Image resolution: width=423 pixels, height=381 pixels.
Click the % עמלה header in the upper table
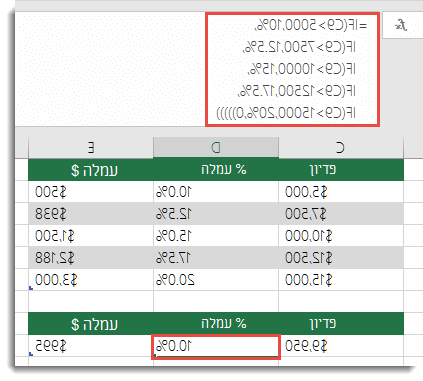coord(216,170)
